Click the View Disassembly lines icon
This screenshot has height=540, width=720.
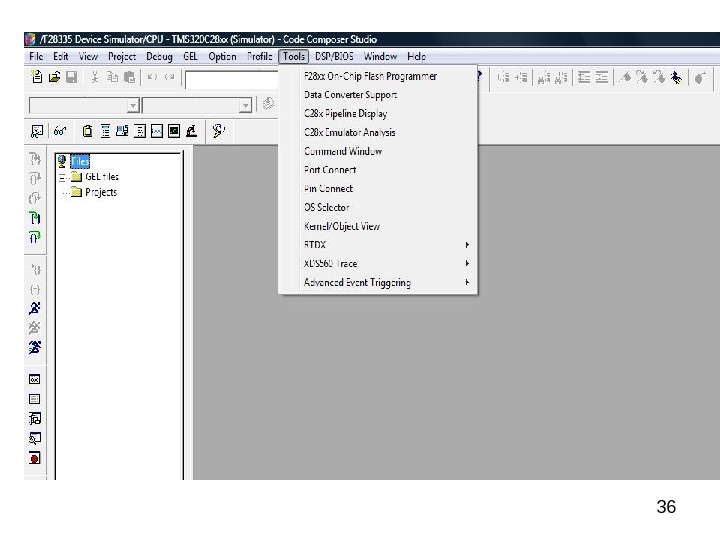tap(105, 131)
